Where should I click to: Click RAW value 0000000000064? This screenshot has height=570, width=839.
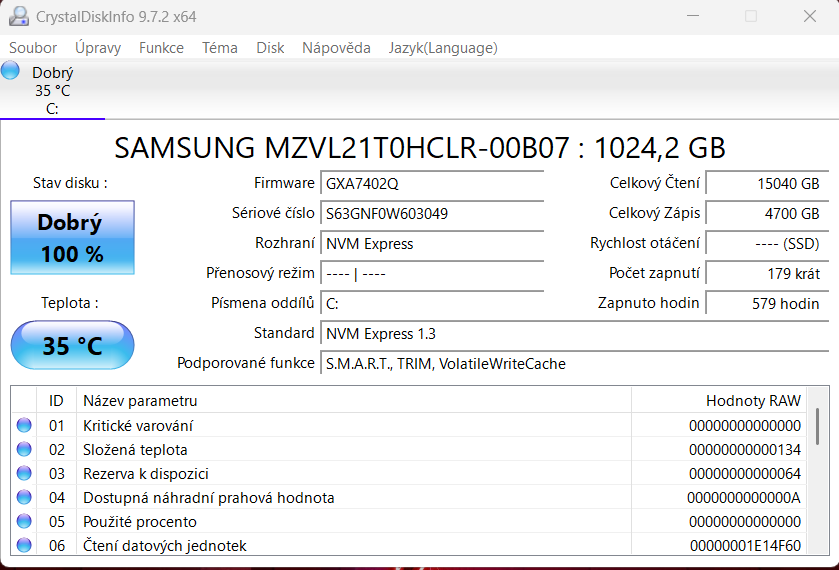745,474
